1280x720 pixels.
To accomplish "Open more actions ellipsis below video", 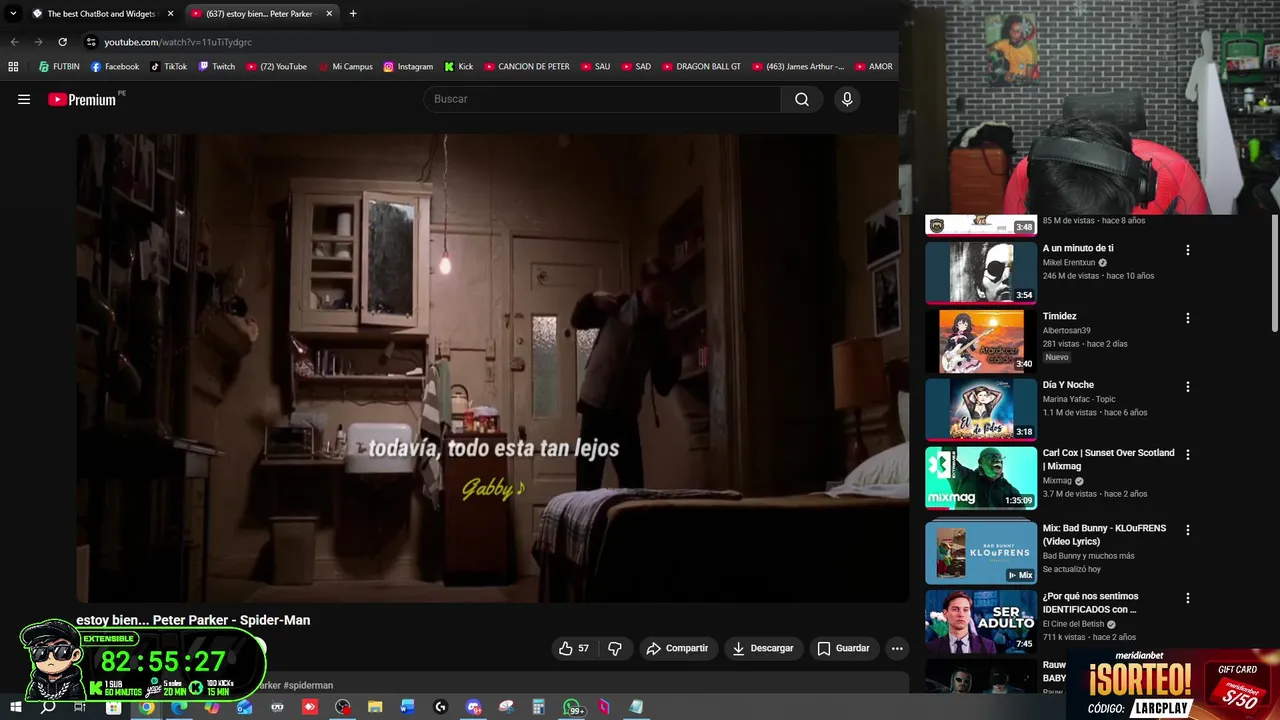I will pos(897,648).
